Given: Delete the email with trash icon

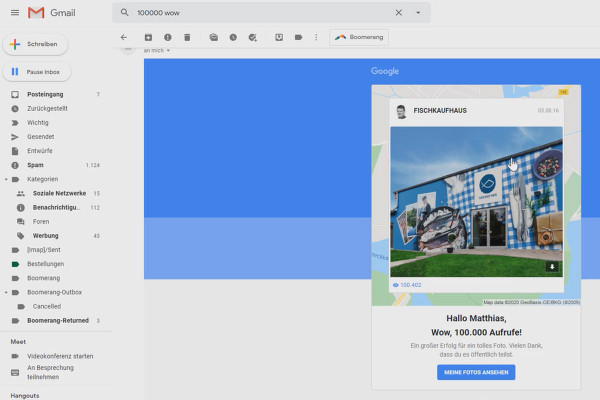Looking at the screenshot, I should coord(187,37).
